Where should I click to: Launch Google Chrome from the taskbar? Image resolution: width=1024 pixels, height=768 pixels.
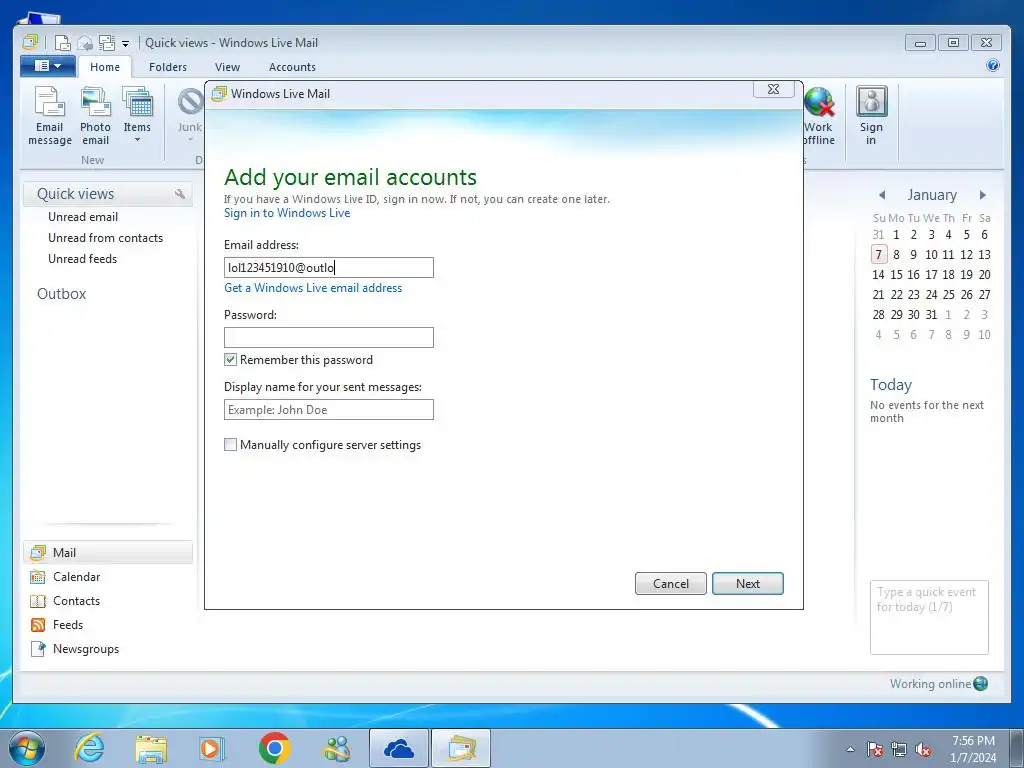tap(274, 748)
